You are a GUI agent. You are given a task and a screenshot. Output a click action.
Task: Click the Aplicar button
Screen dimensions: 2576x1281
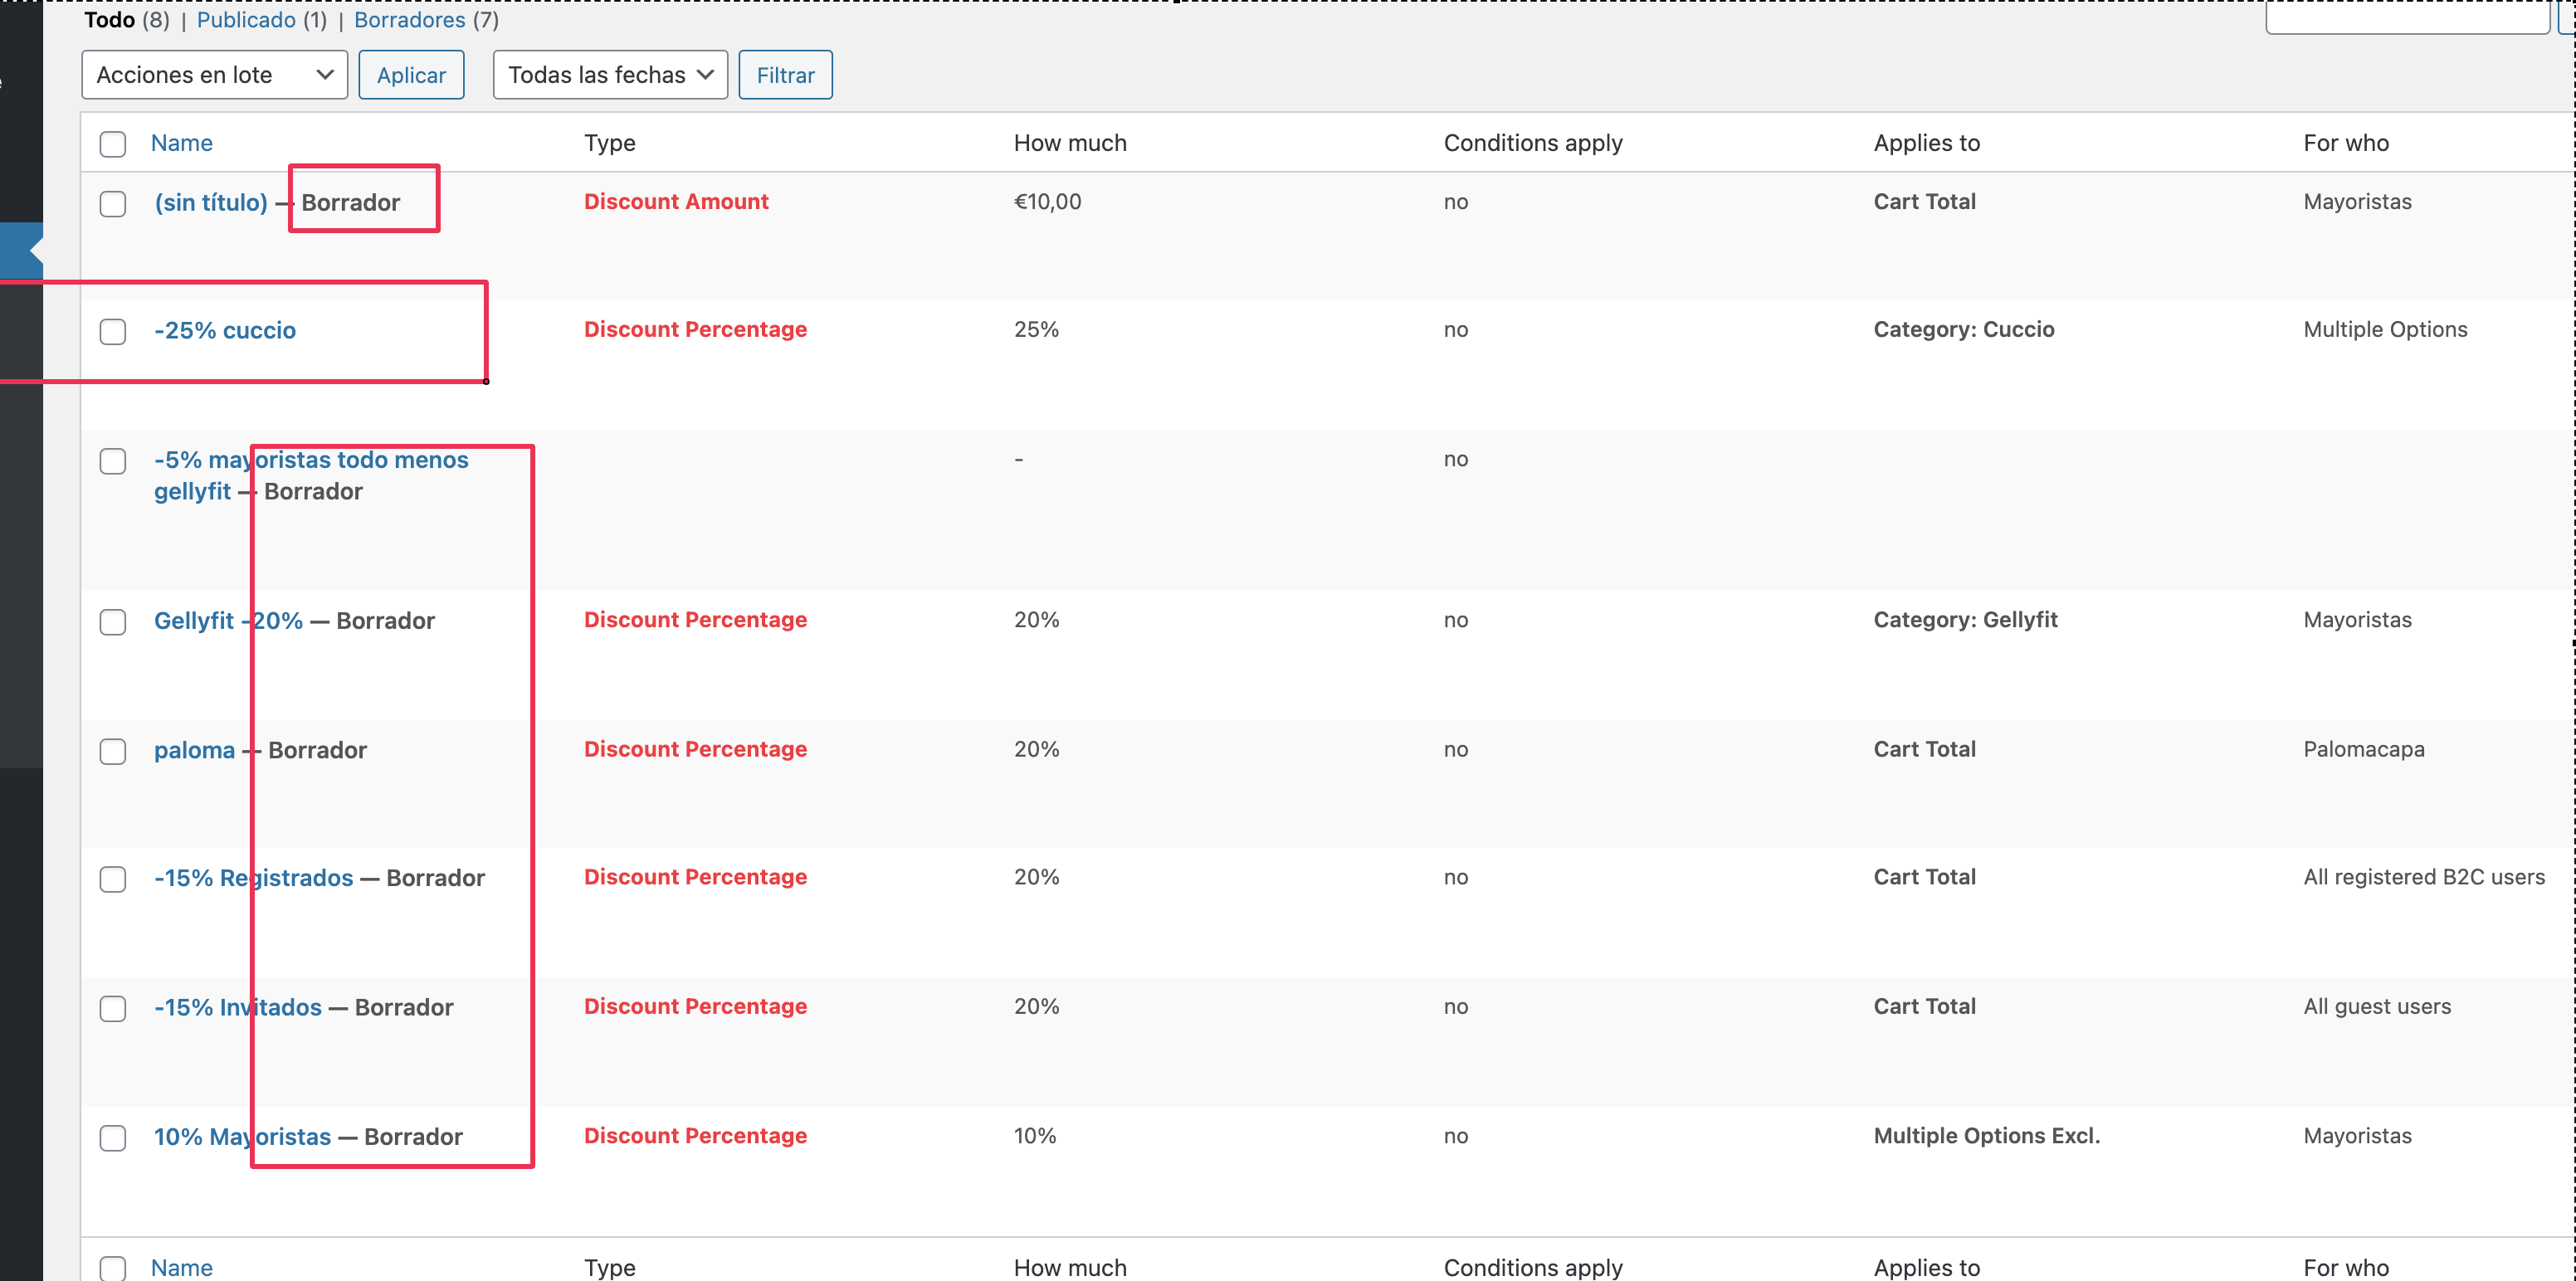pyautogui.click(x=411, y=75)
